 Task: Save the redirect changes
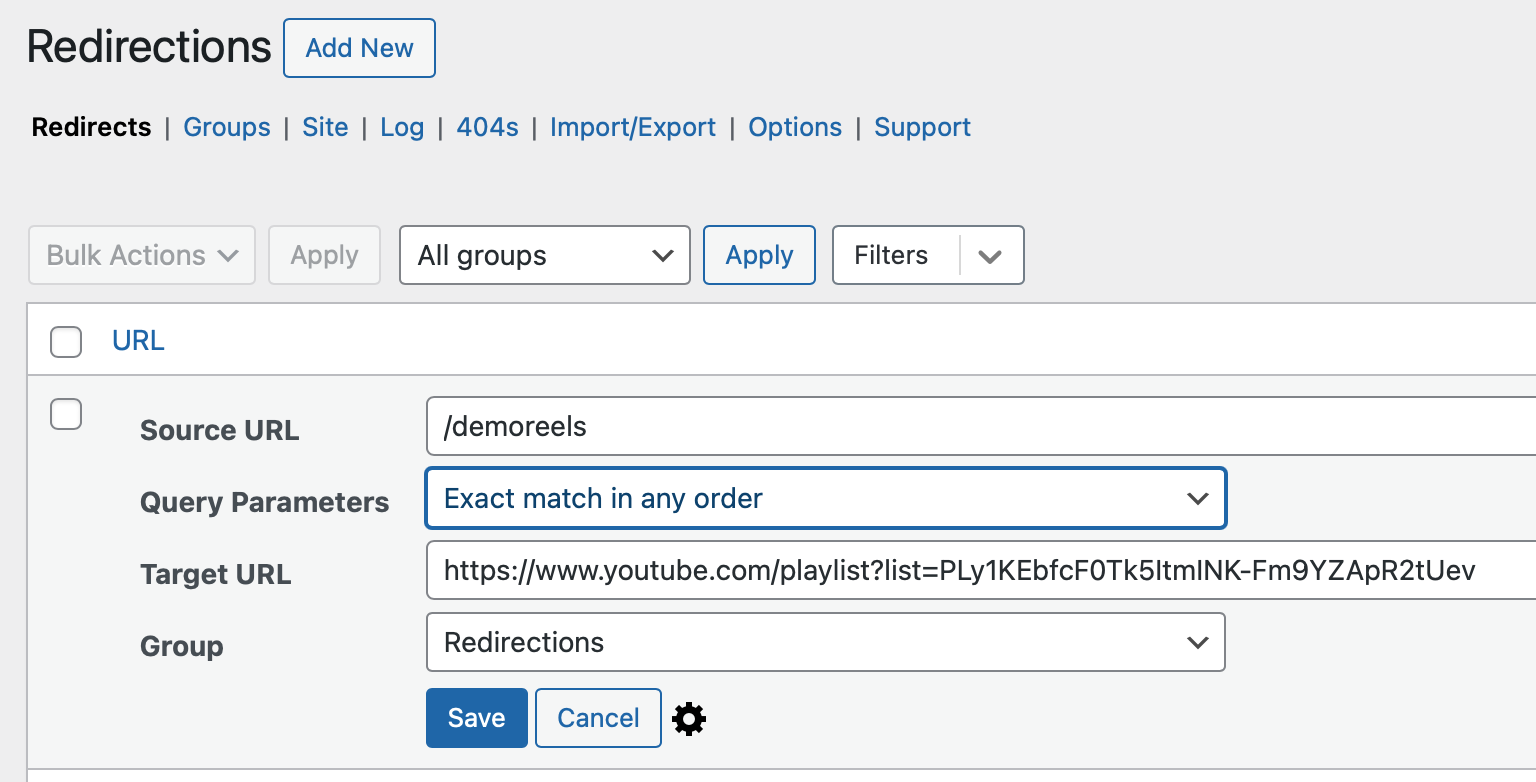pos(476,718)
